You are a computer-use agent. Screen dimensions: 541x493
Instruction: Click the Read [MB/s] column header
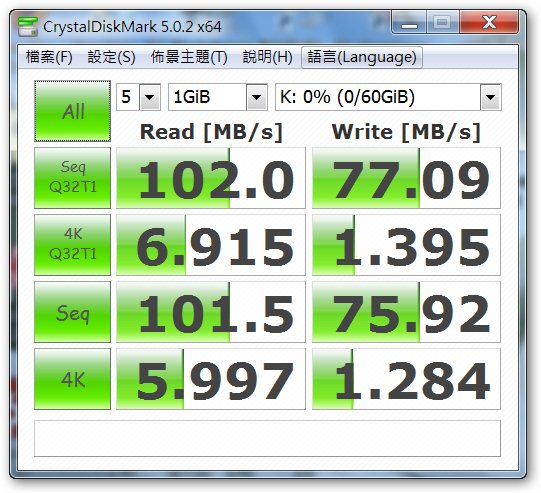tap(211, 132)
